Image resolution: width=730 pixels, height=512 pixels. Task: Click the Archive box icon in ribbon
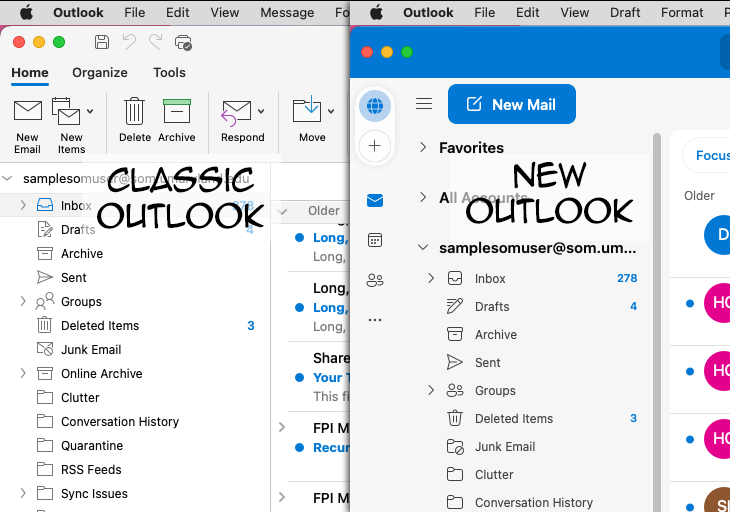tap(176, 111)
